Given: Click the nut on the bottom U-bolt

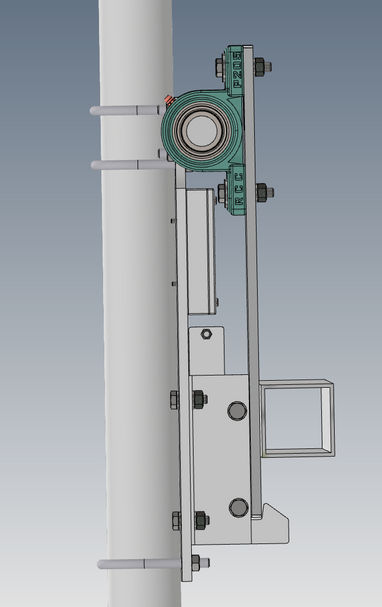Looking at the screenshot, I should pos(196,562).
